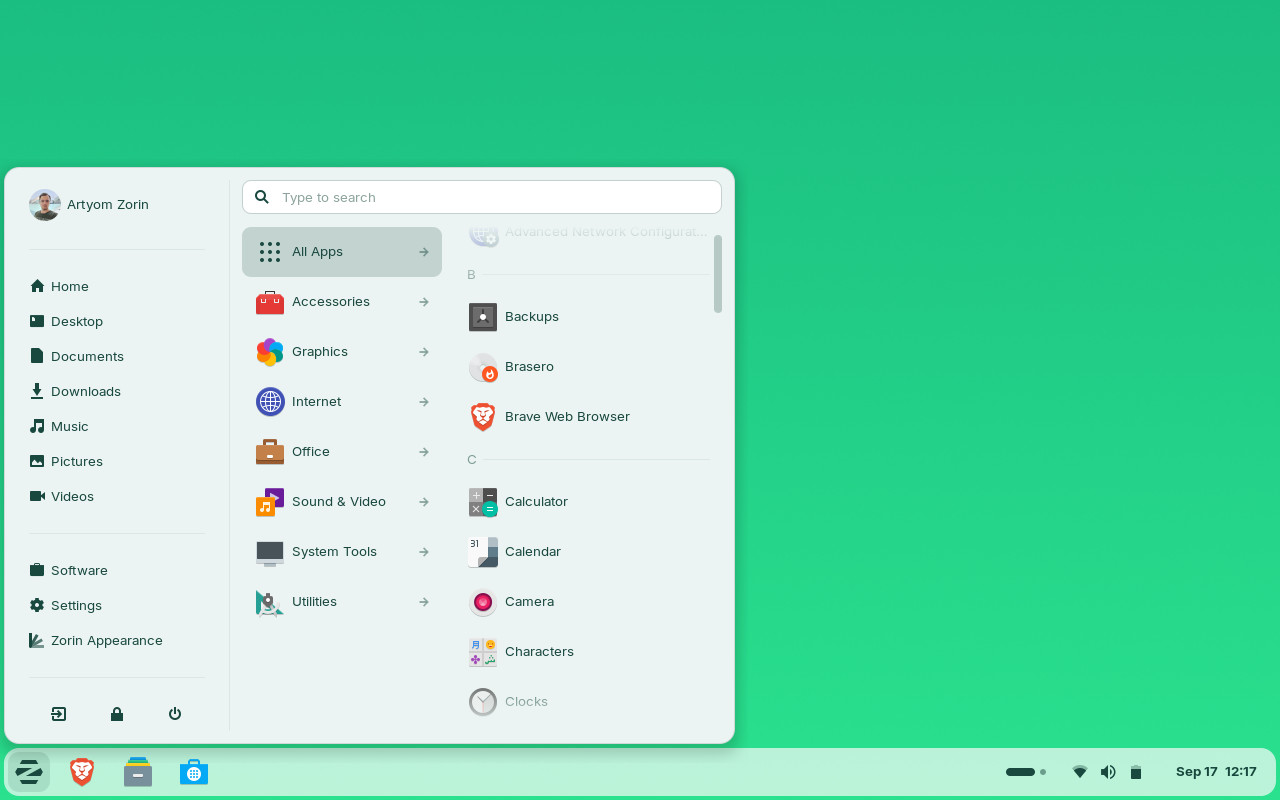Expand the Utilities category
This screenshot has height=800, width=1280.
313,601
